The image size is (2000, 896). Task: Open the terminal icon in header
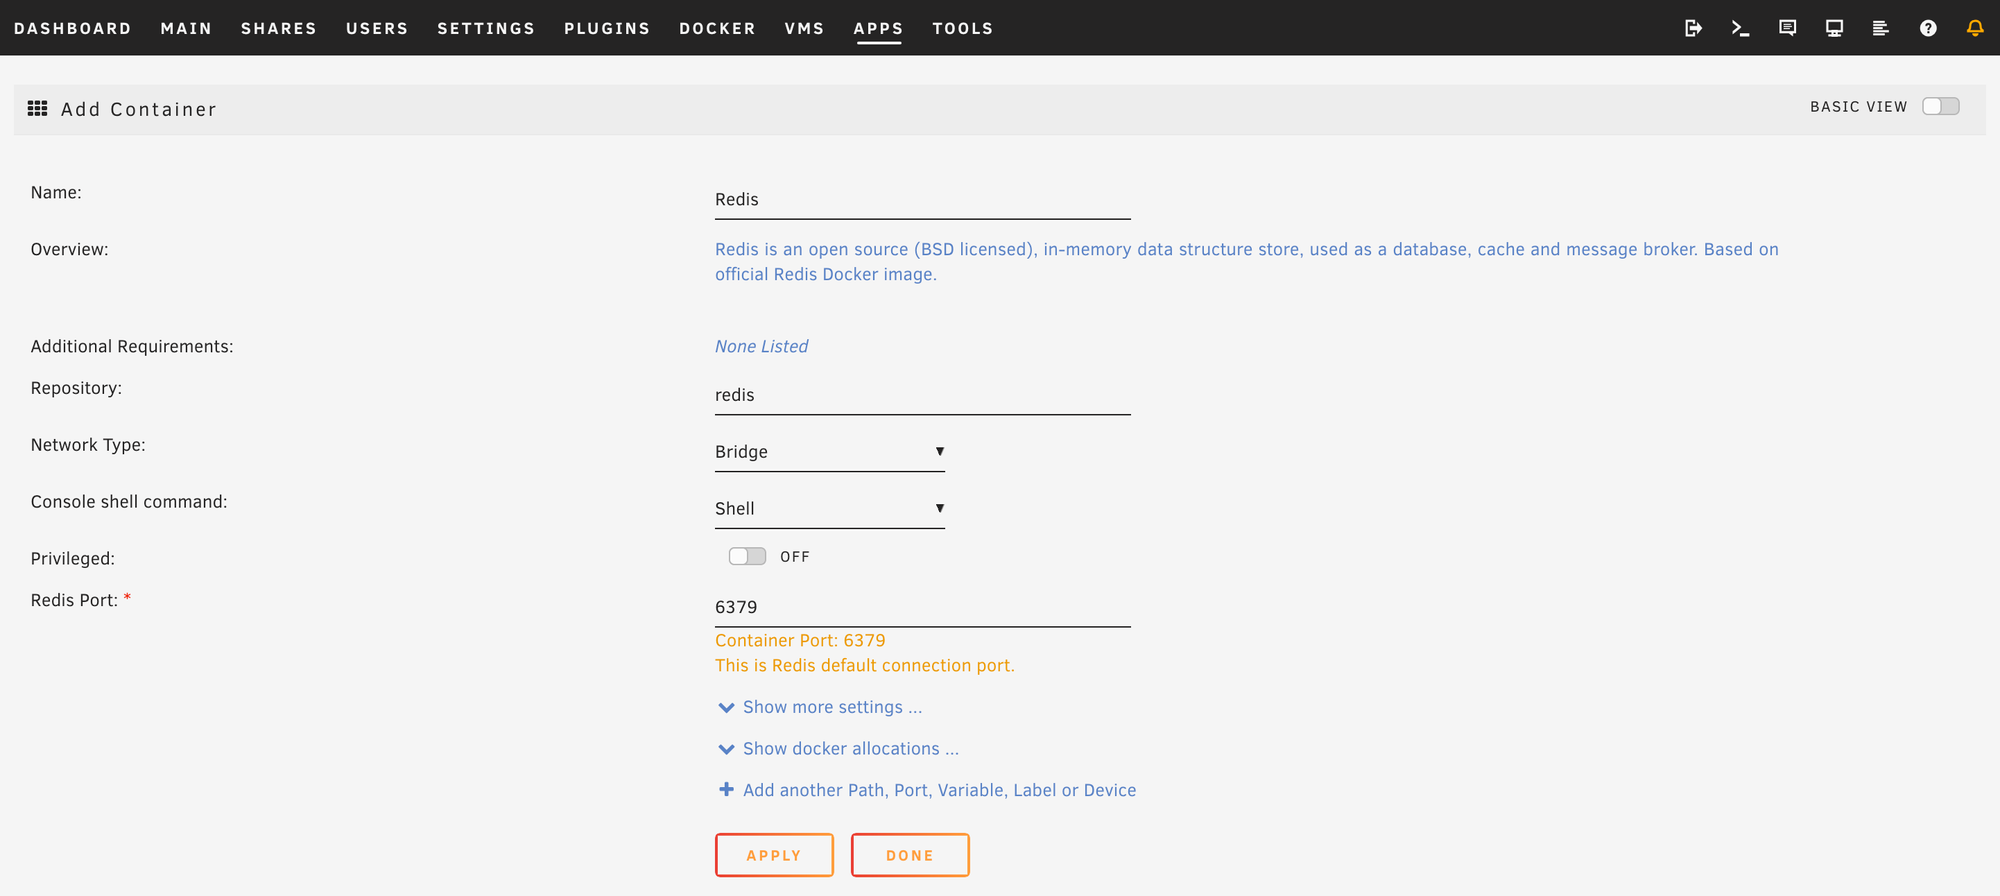(x=1740, y=28)
